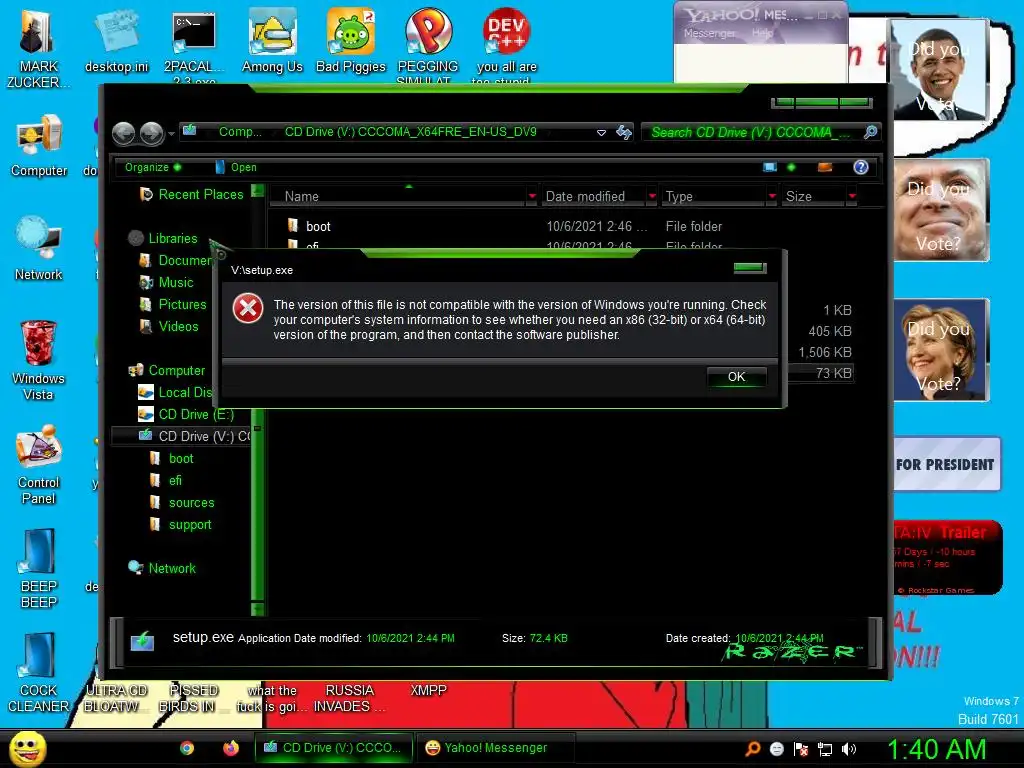Select the sources folder in navigation tree
Screen dimensions: 1024x768
pyautogui.click(x=182, y=502)
